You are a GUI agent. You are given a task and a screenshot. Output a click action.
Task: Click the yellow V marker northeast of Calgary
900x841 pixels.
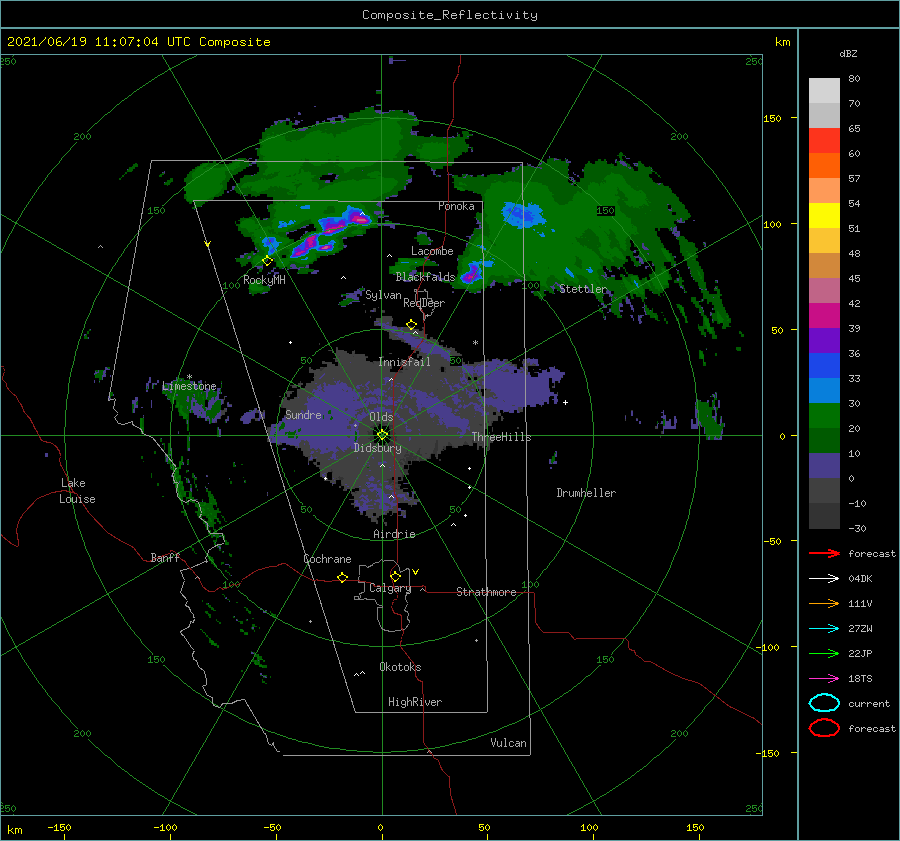point(416,572)
